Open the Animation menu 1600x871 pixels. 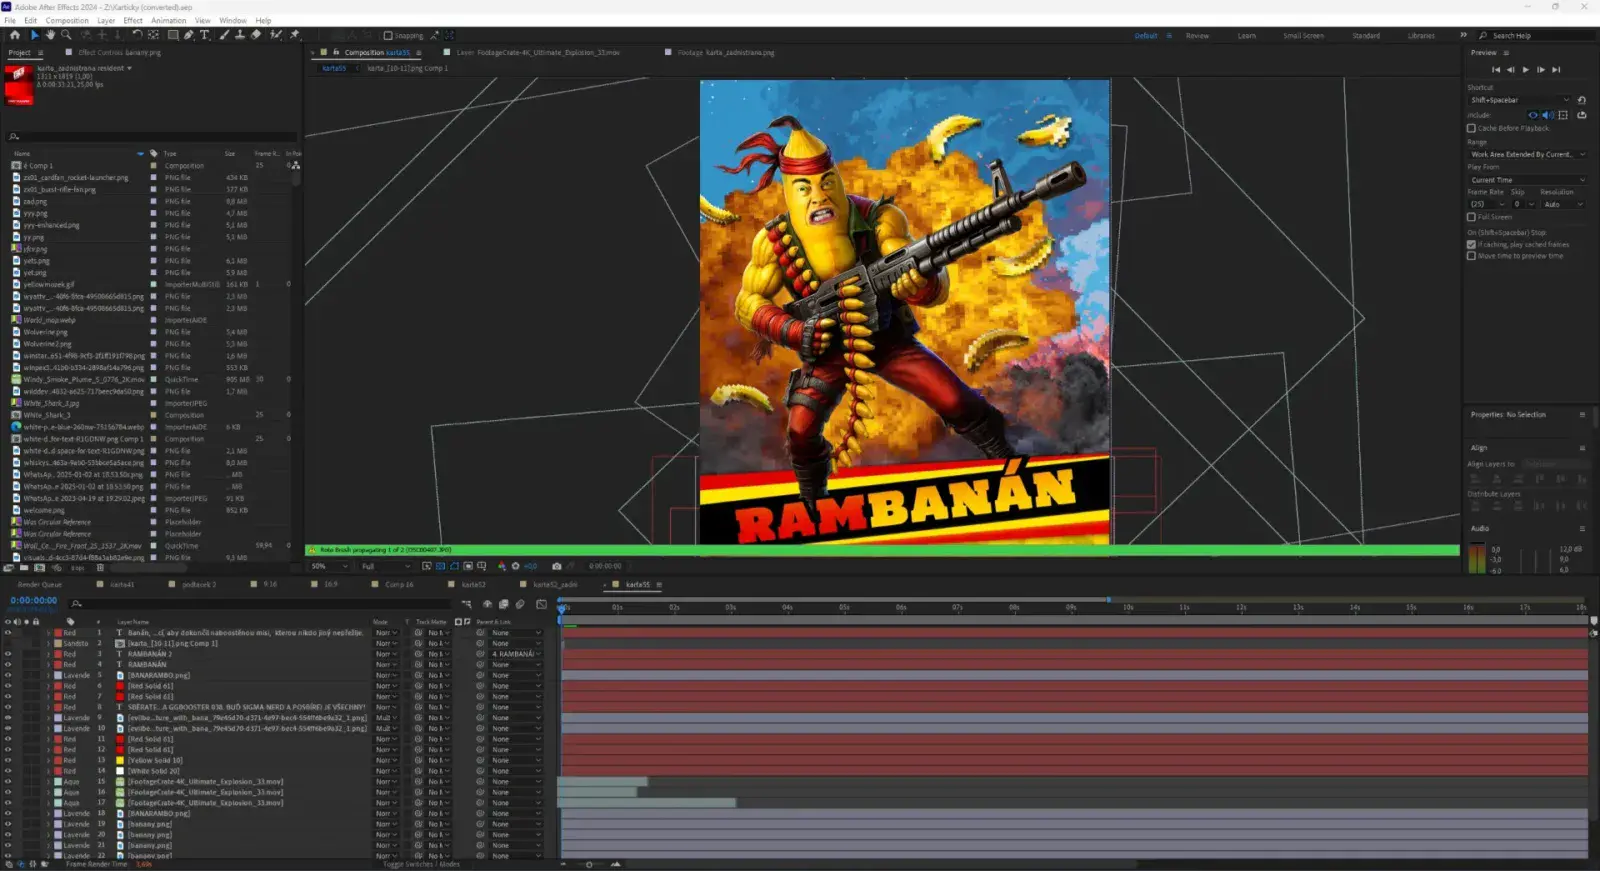click(168, 20)
